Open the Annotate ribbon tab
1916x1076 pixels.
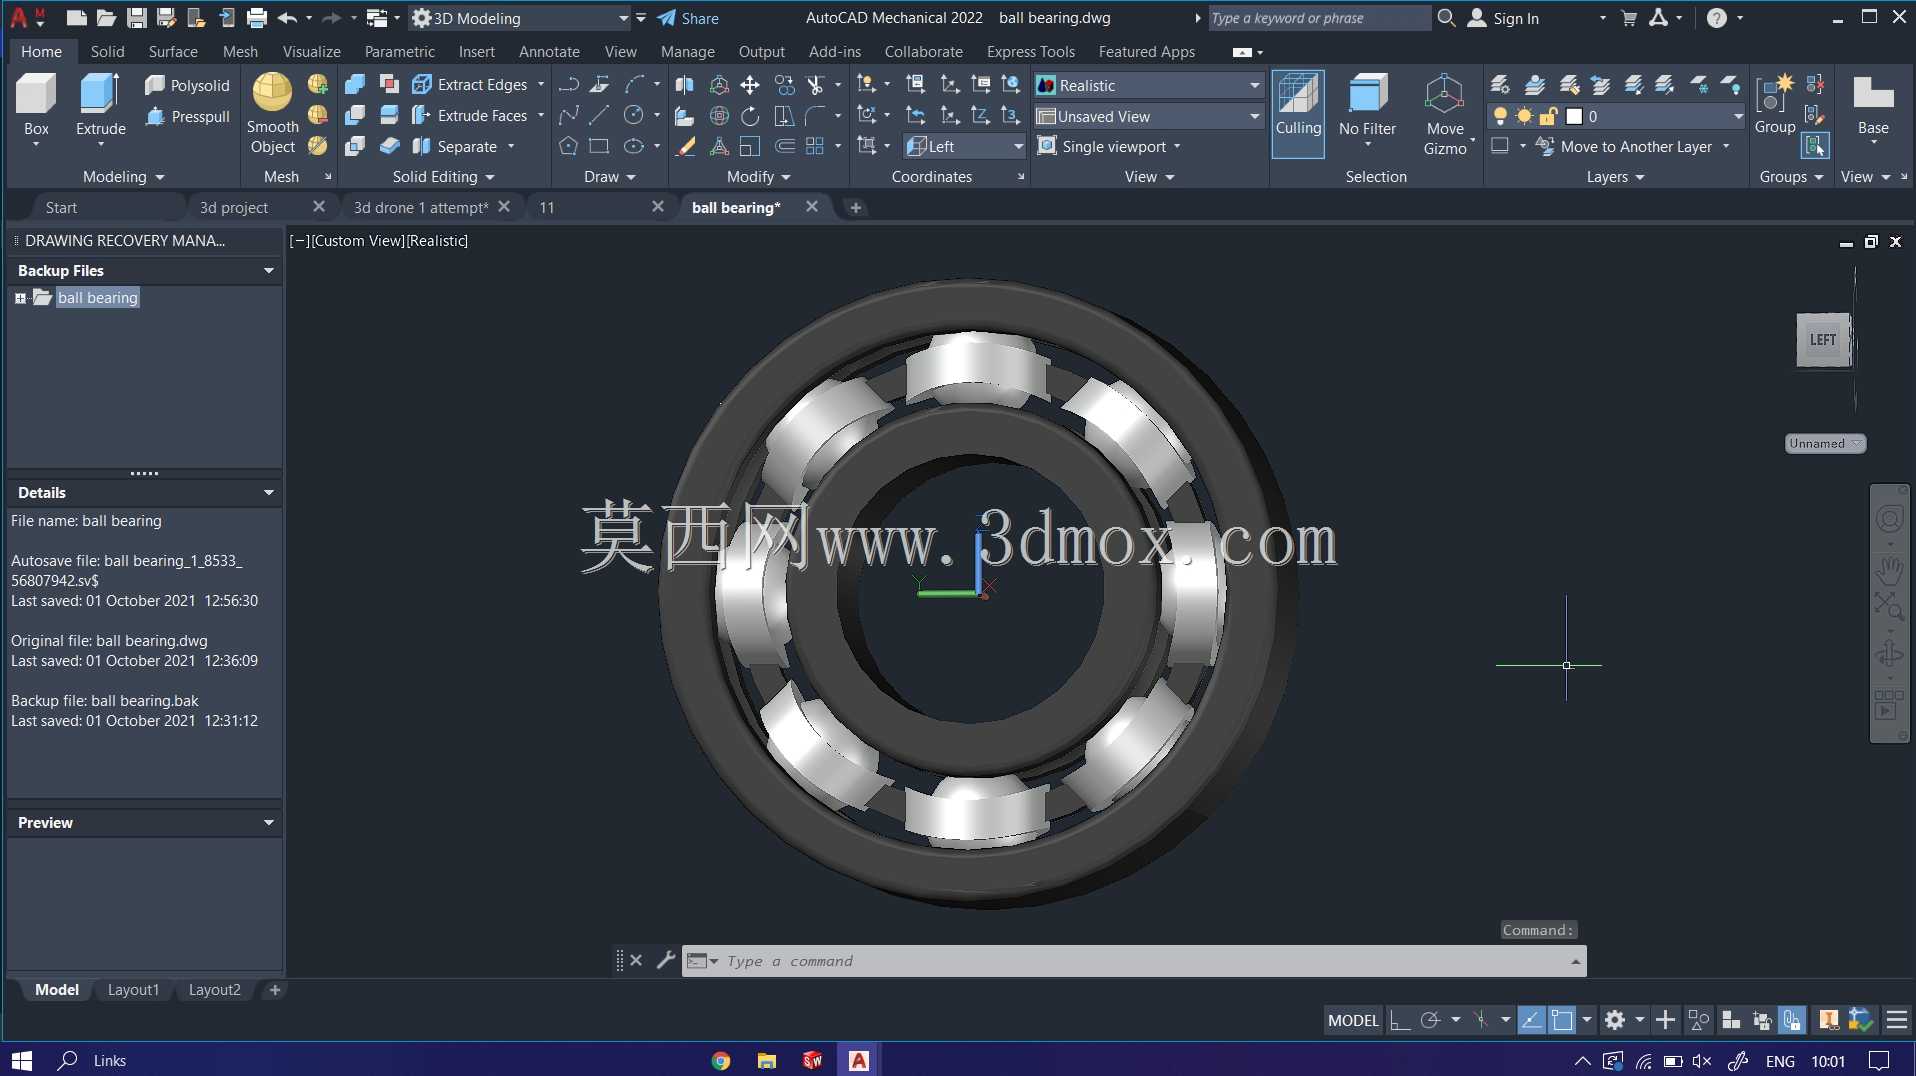[548, 51]
